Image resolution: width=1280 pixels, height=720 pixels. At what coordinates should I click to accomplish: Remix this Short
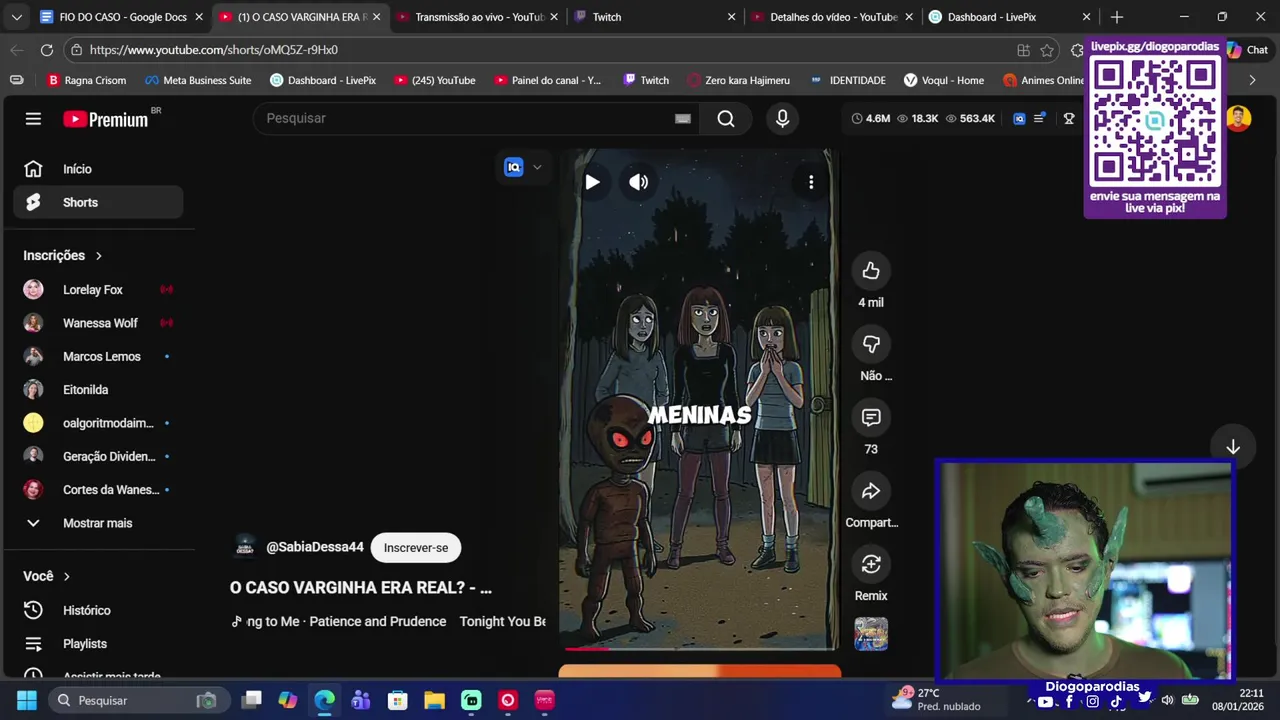(x=871, y=564)
